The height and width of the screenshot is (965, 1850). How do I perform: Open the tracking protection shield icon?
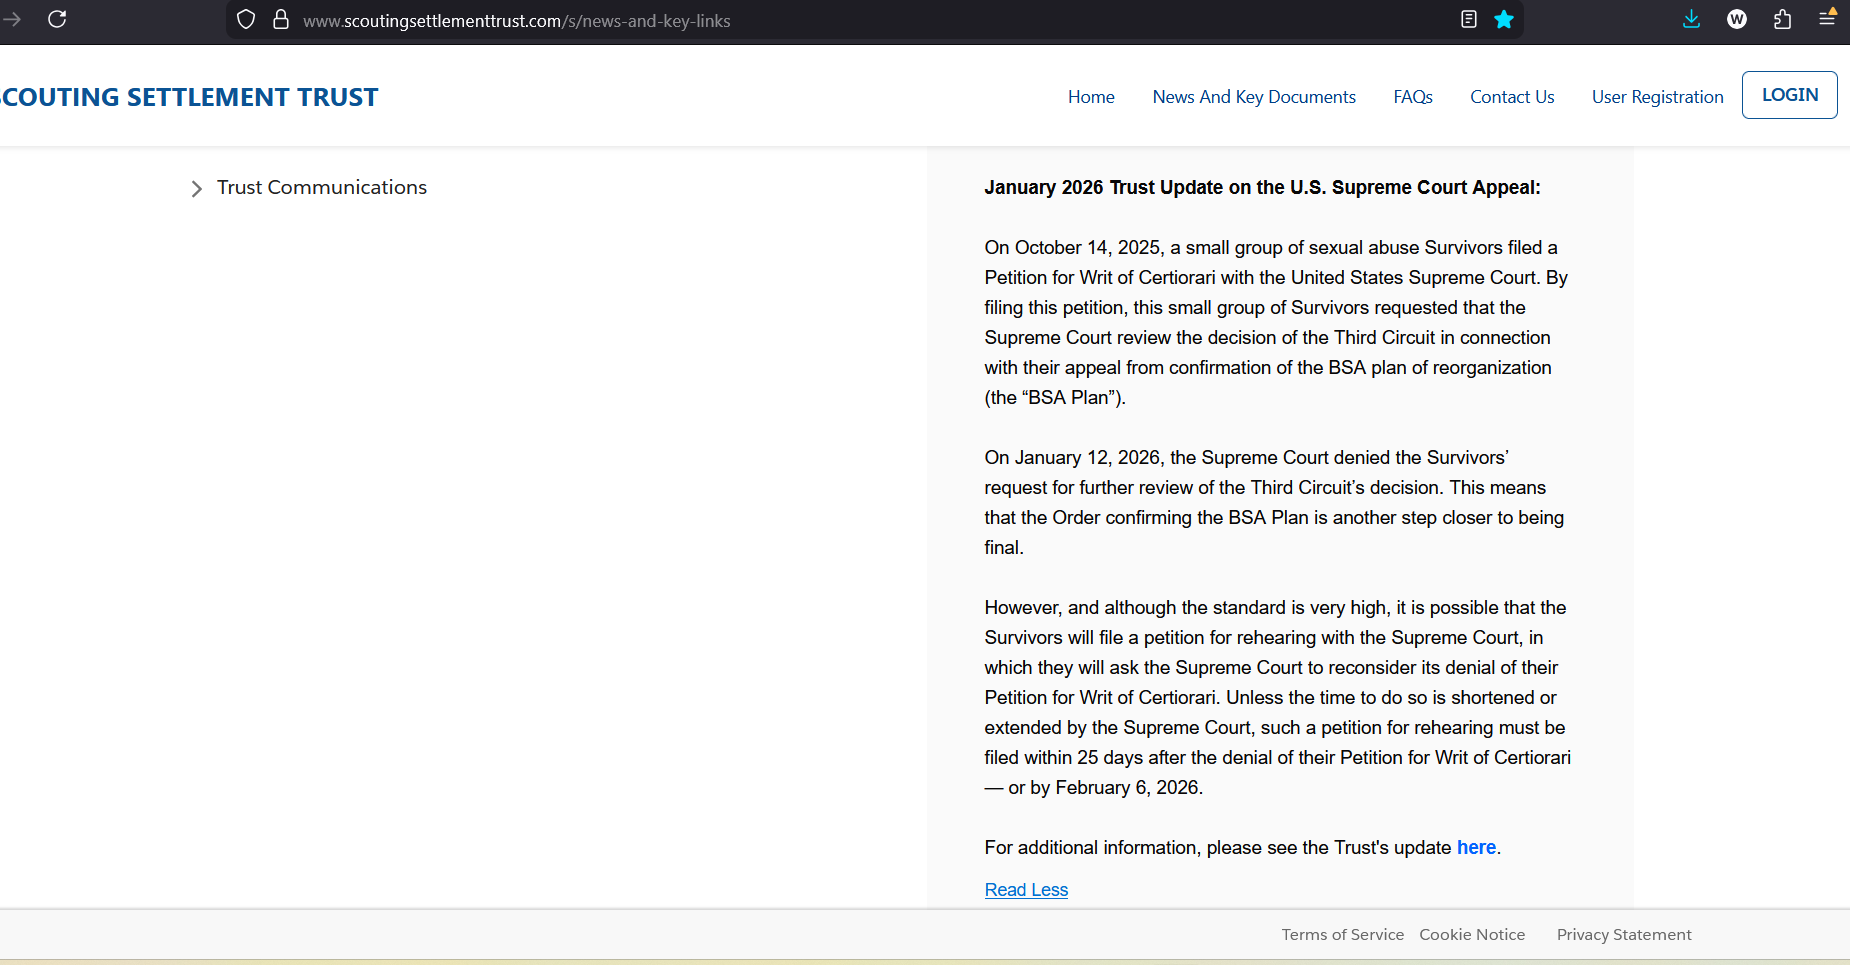pos(246,20)
